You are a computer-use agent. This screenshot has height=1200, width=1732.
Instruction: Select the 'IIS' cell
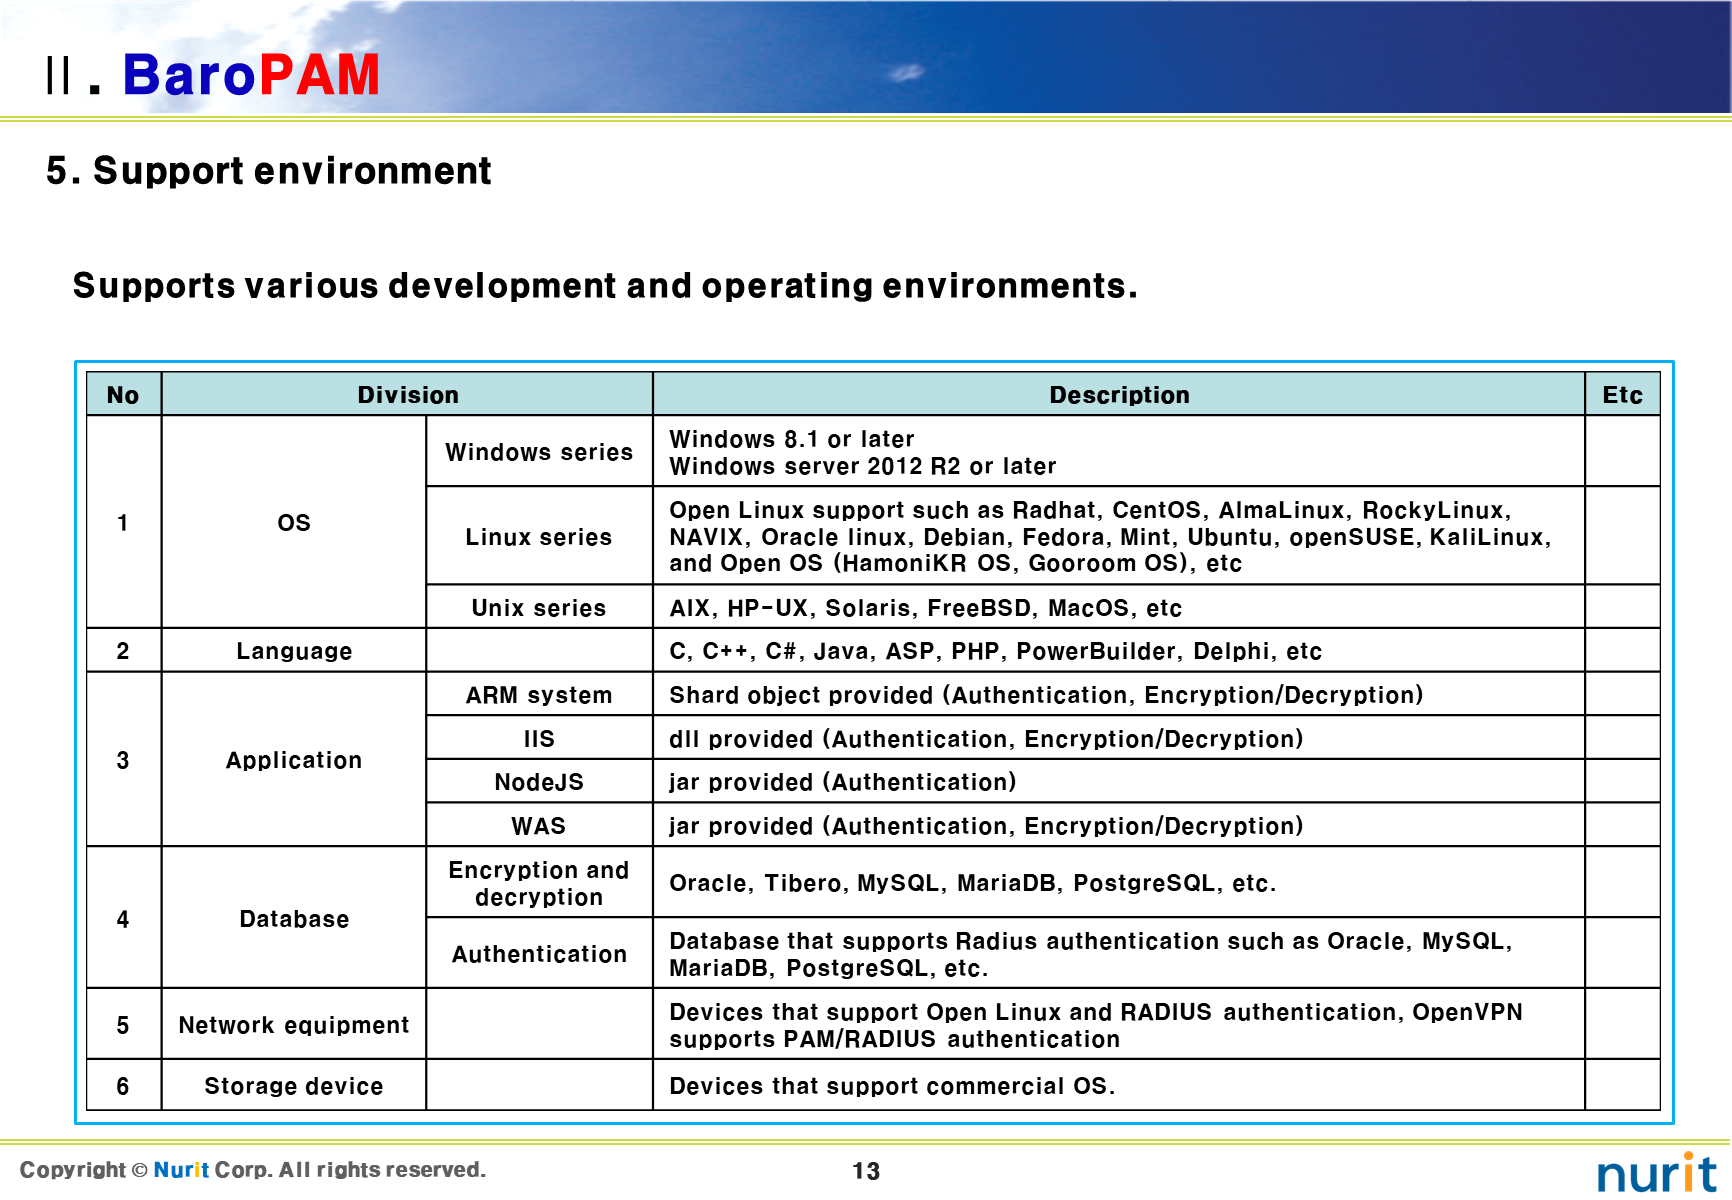[539, 738]
